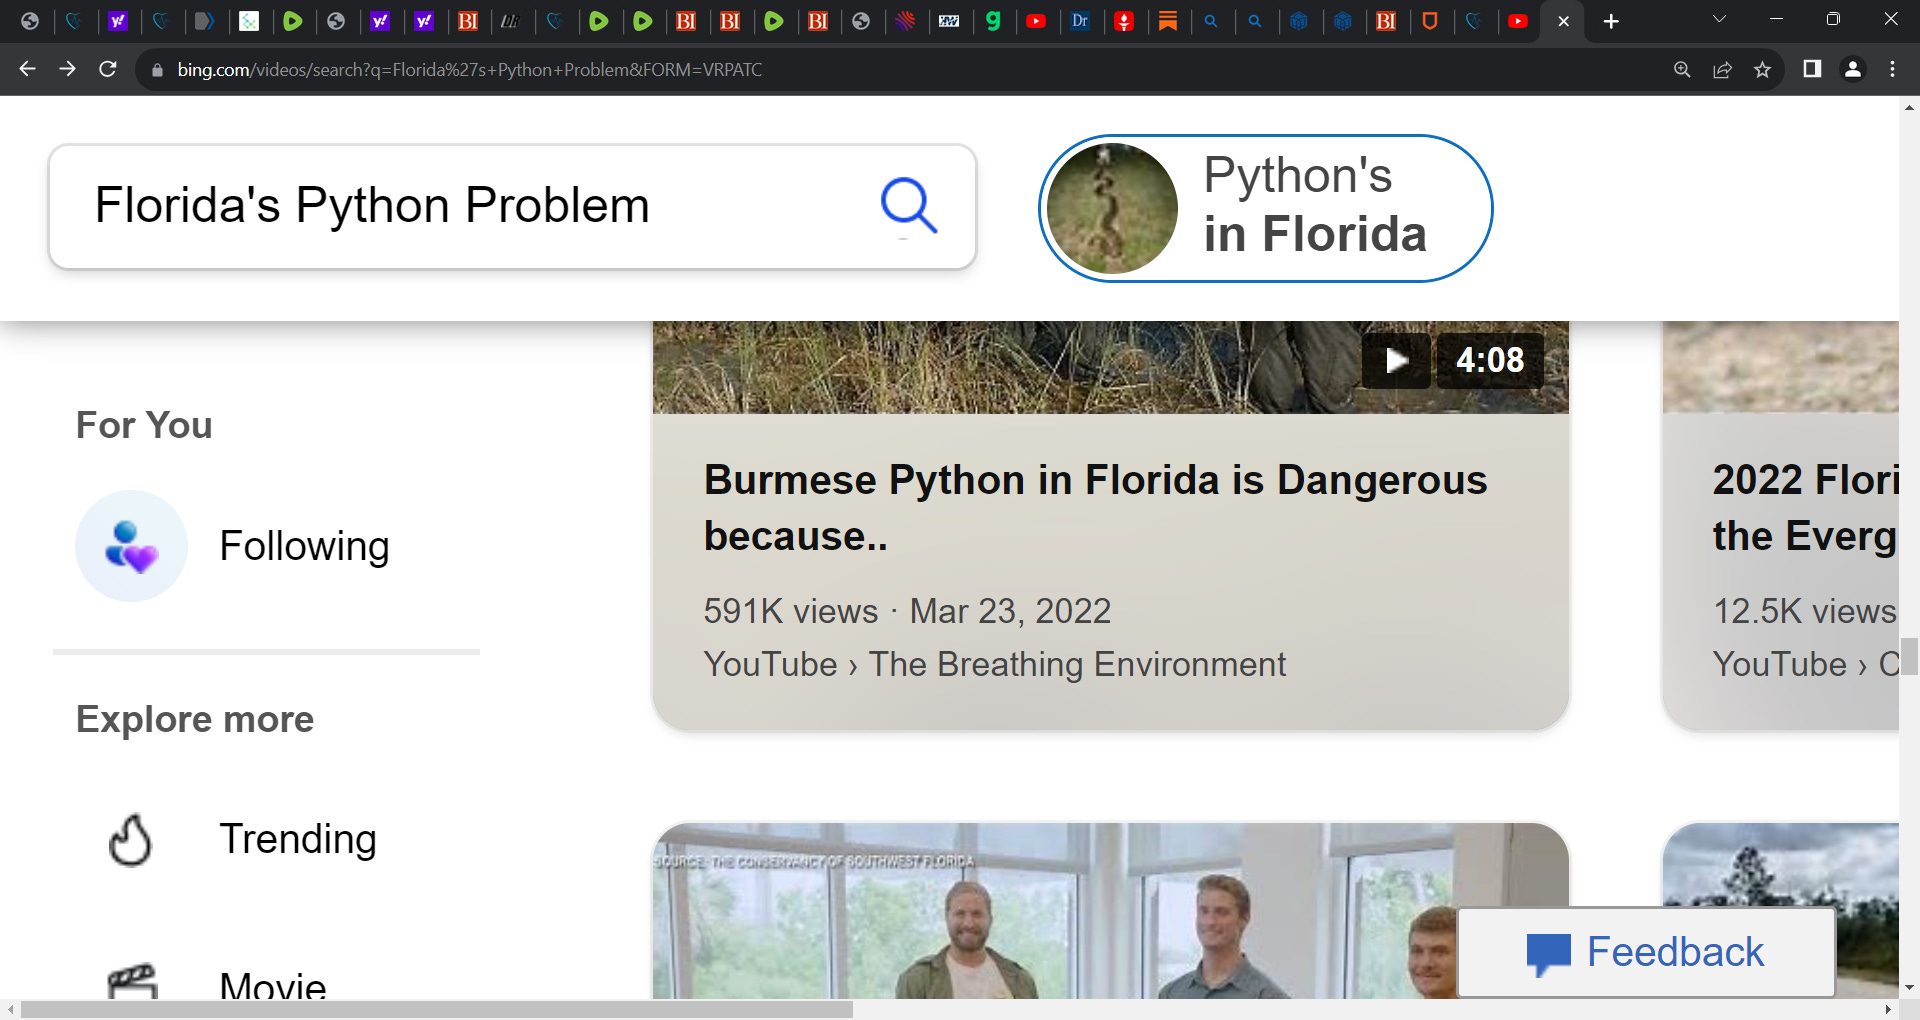Click the vertical scrollbar thumb
The image size is (1920, 1020).
click(1909, 657)
